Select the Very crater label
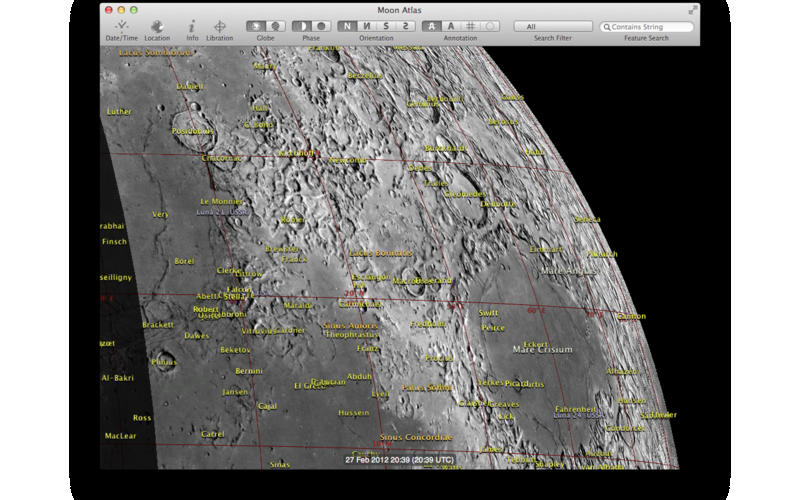 (160, 215)
